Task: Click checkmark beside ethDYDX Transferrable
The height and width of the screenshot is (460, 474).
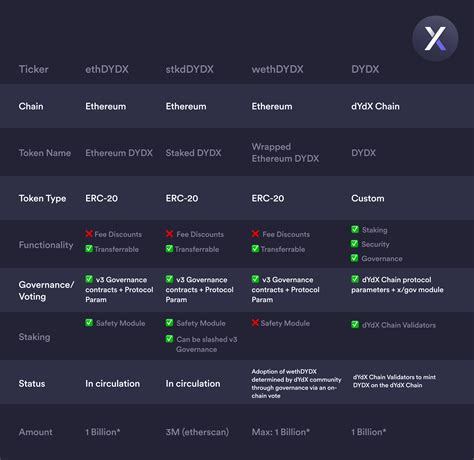Action: pos(89,248)
